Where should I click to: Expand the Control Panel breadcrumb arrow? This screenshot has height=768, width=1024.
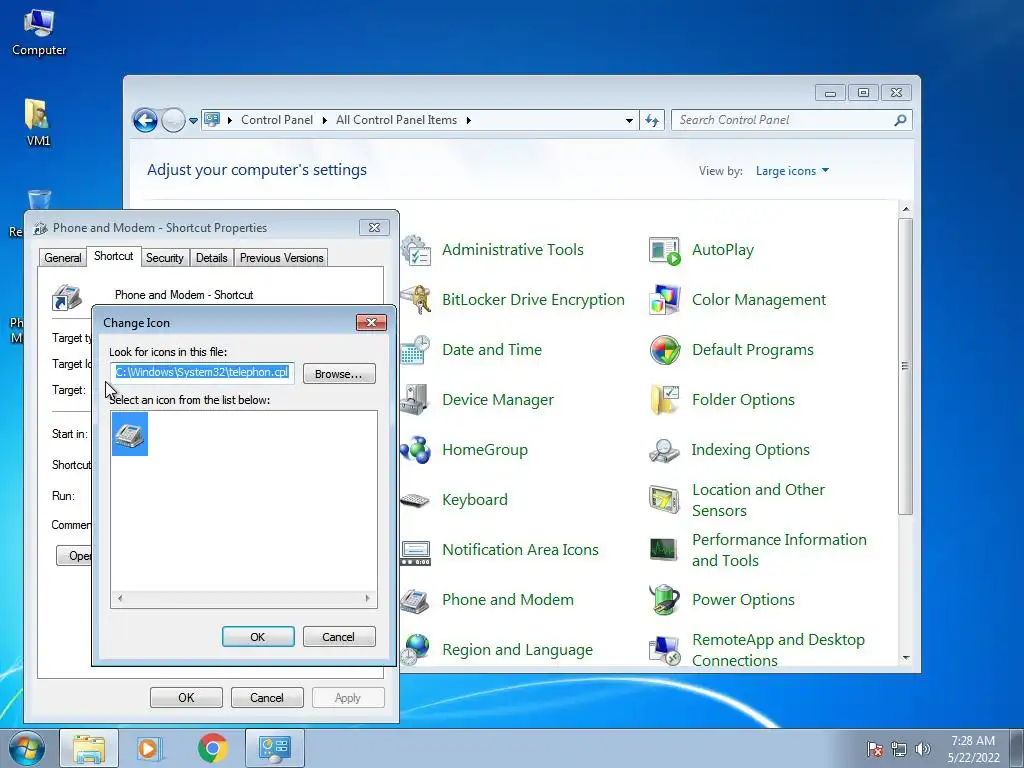click(325, 120)
